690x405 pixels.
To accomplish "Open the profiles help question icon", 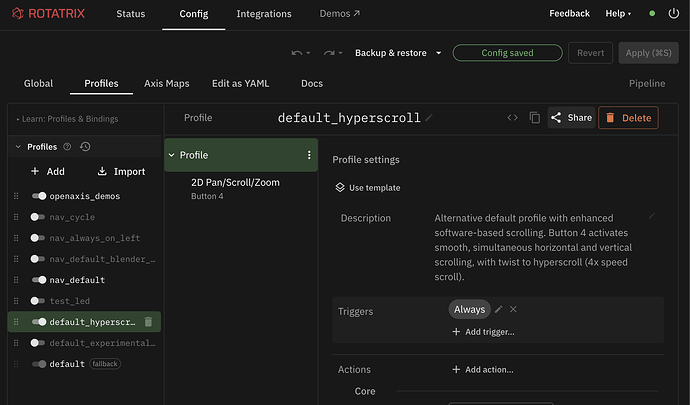I will 67,147.
